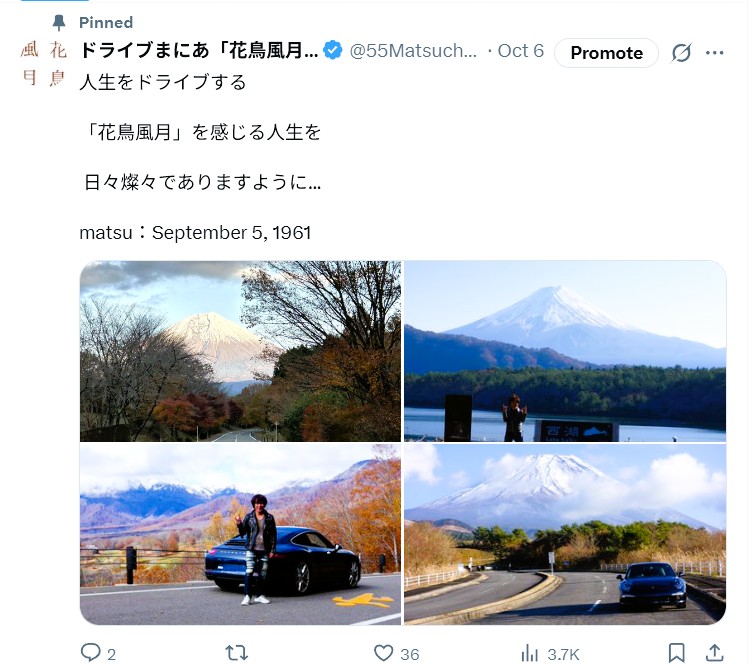Open the lake and Mount Fuji photo
The width and height of the screenshot is (749, 664).
click(x=565, y=351)
